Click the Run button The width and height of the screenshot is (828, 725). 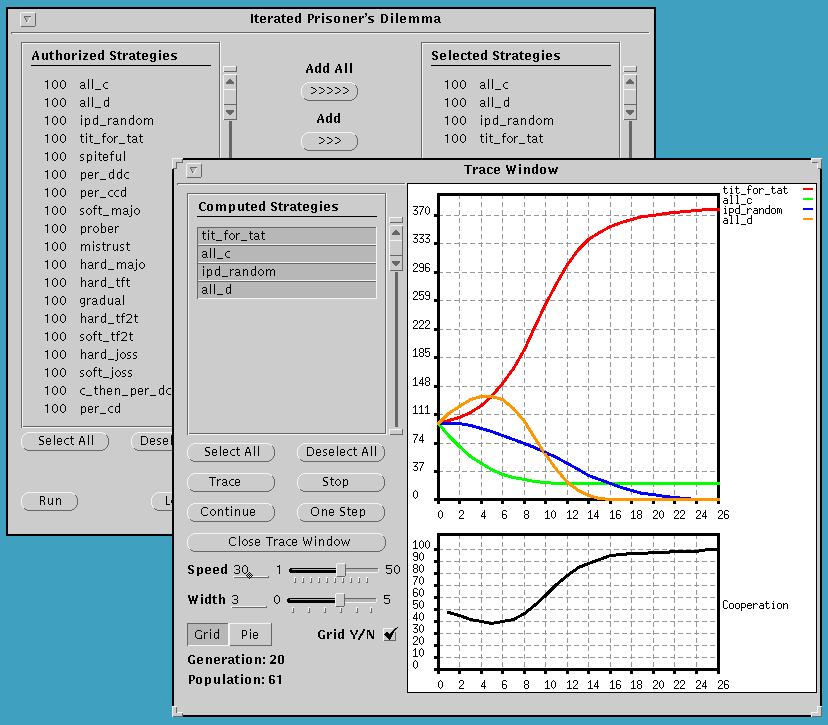(50, 501)
